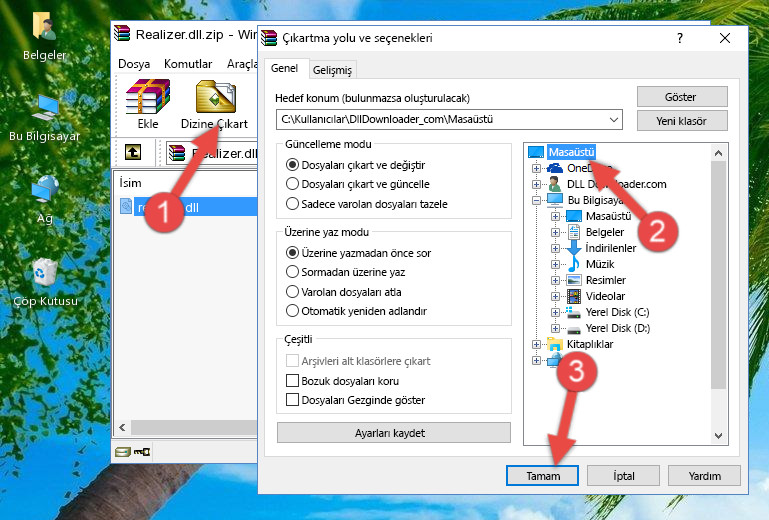This screenshot has height=520, width=769.
Task: Select Sormadan üzerine yaz option
Action: [292, 272]
